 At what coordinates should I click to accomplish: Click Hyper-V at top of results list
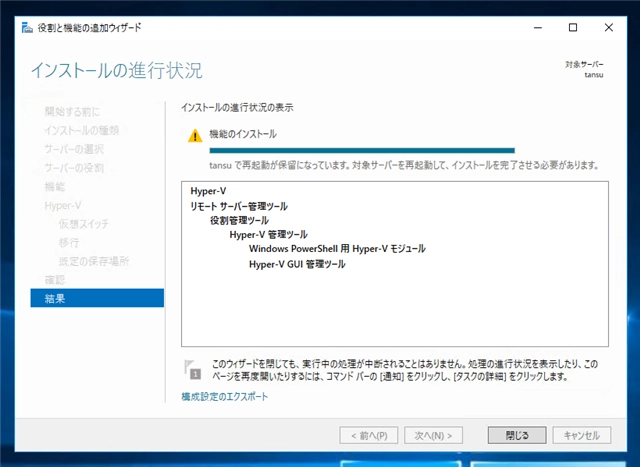click(x=208, y=191)
